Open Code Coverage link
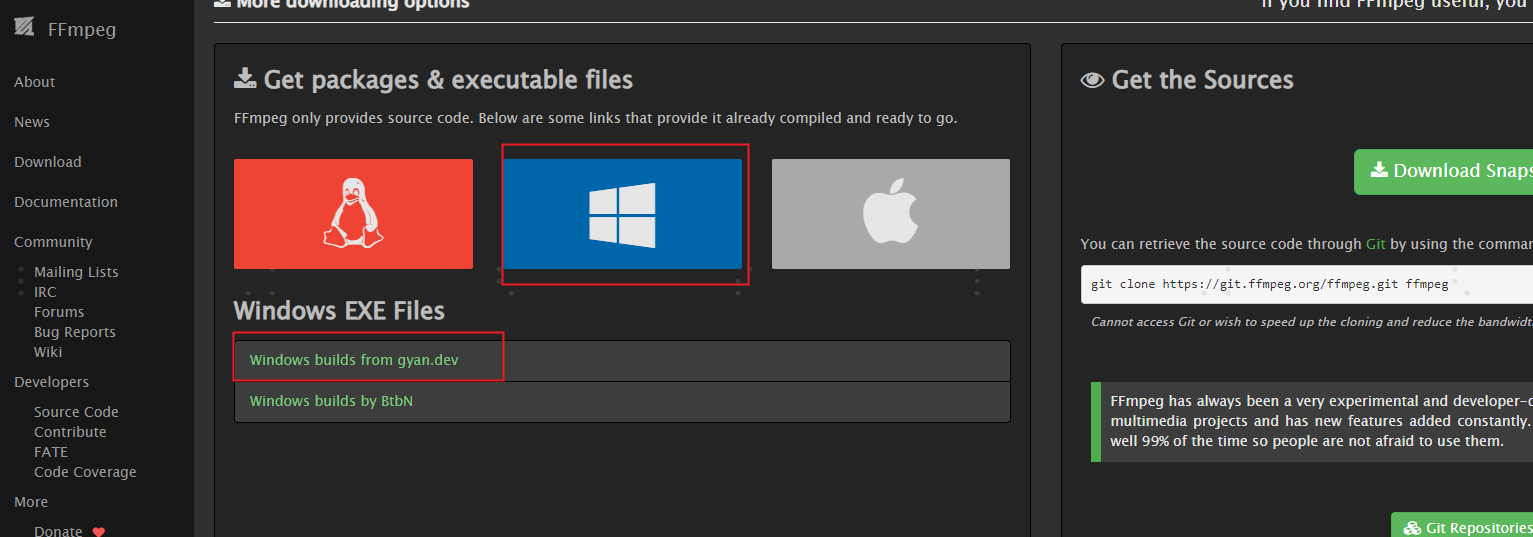Screen dimensions: 1533x537 pos(85,472)
